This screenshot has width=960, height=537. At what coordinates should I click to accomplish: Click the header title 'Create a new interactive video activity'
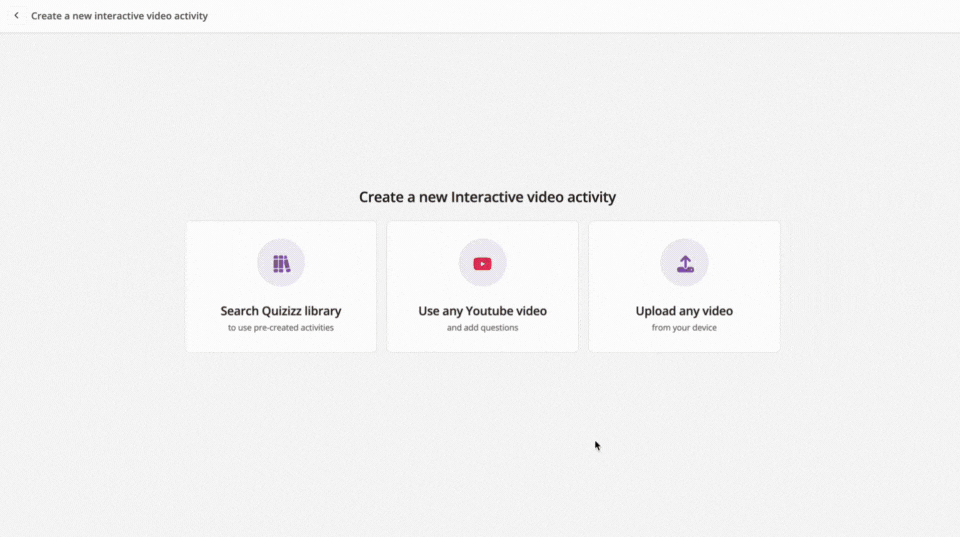(119, 16)
